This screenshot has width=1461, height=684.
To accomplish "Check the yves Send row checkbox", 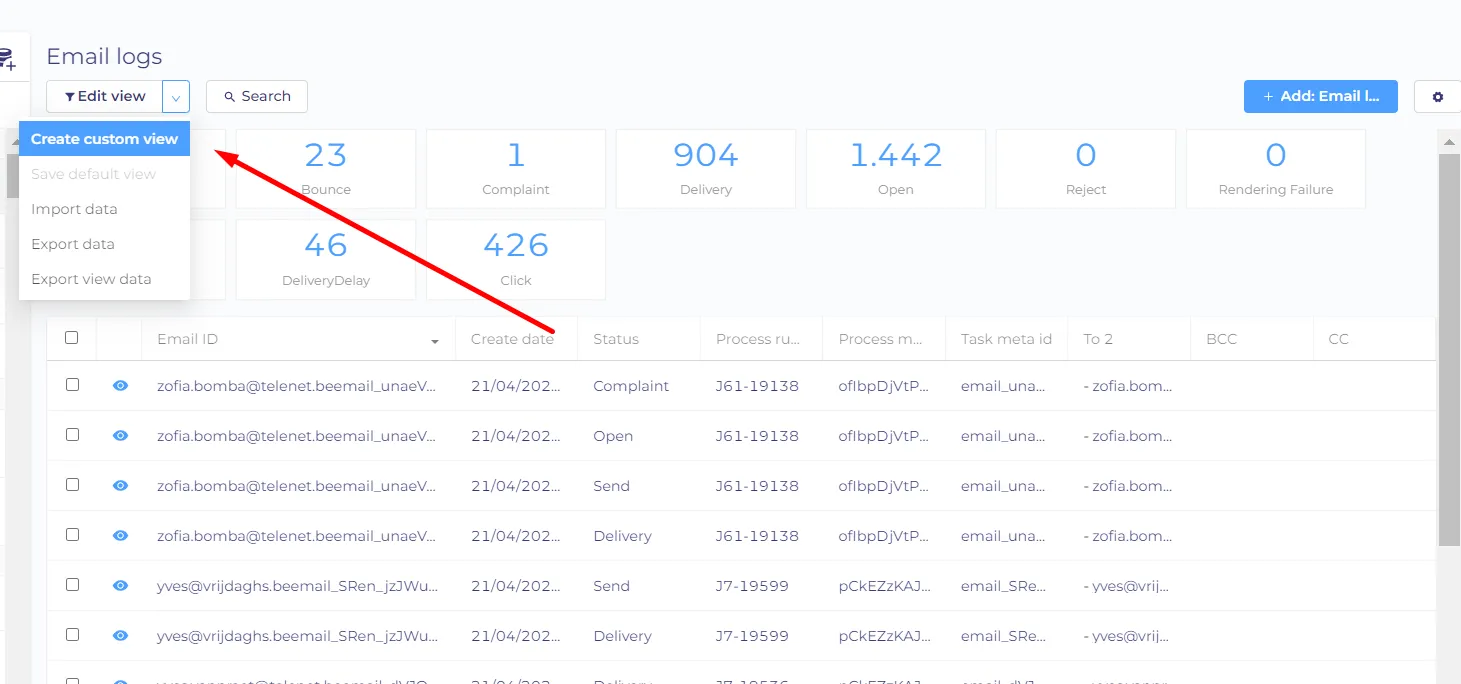I will 72,584.
